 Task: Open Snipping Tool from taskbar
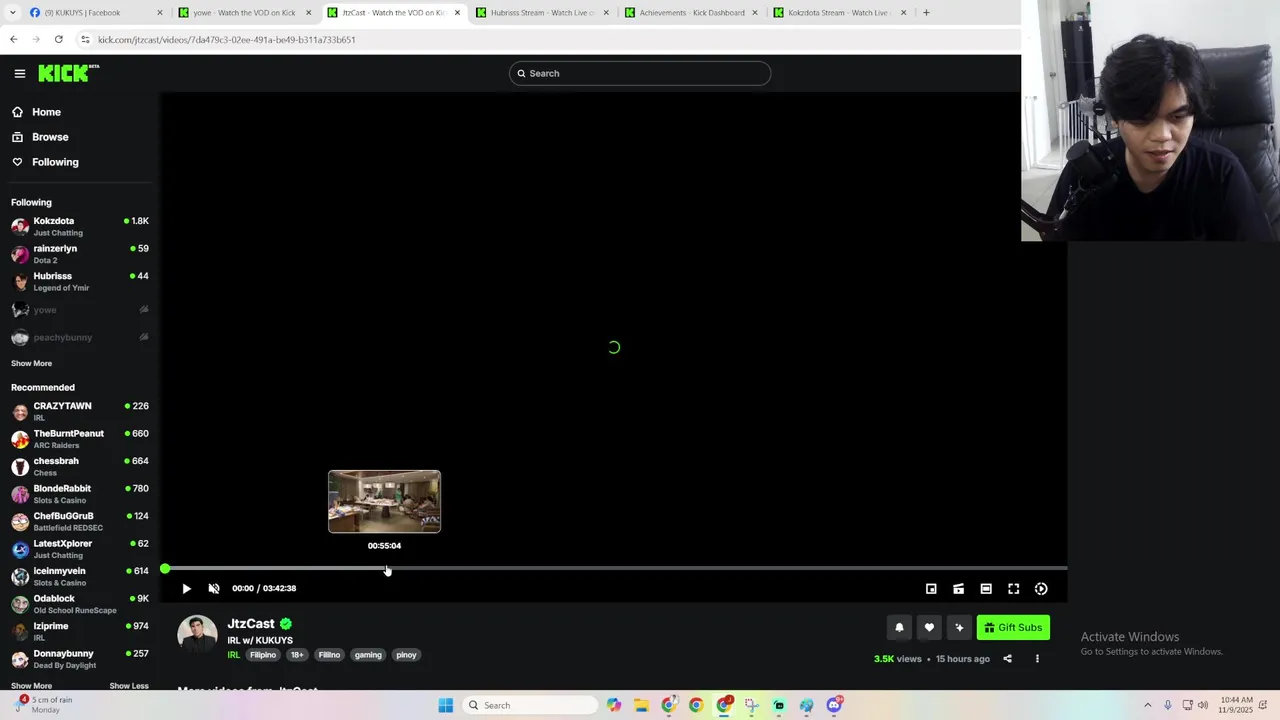pyautogui.click(x=751, y=705)
